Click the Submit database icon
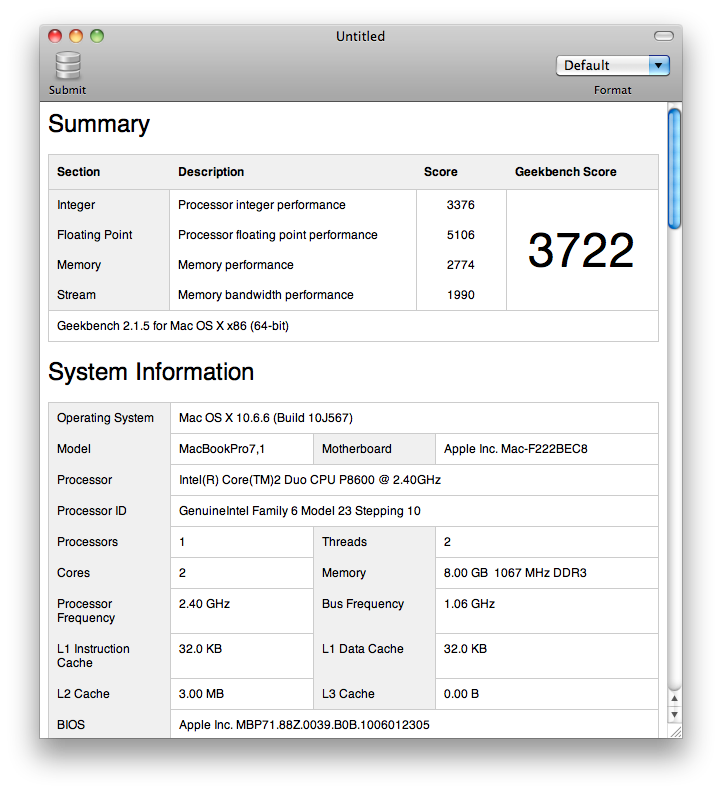 click(68, 65)
